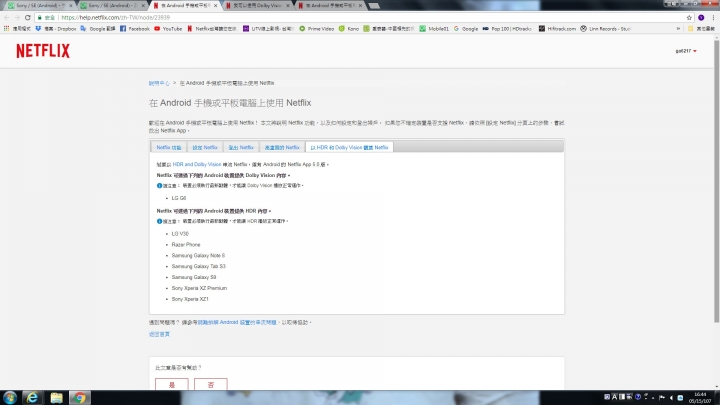
Task: Open the UTV bookmark
Action: tap(268, 28)
